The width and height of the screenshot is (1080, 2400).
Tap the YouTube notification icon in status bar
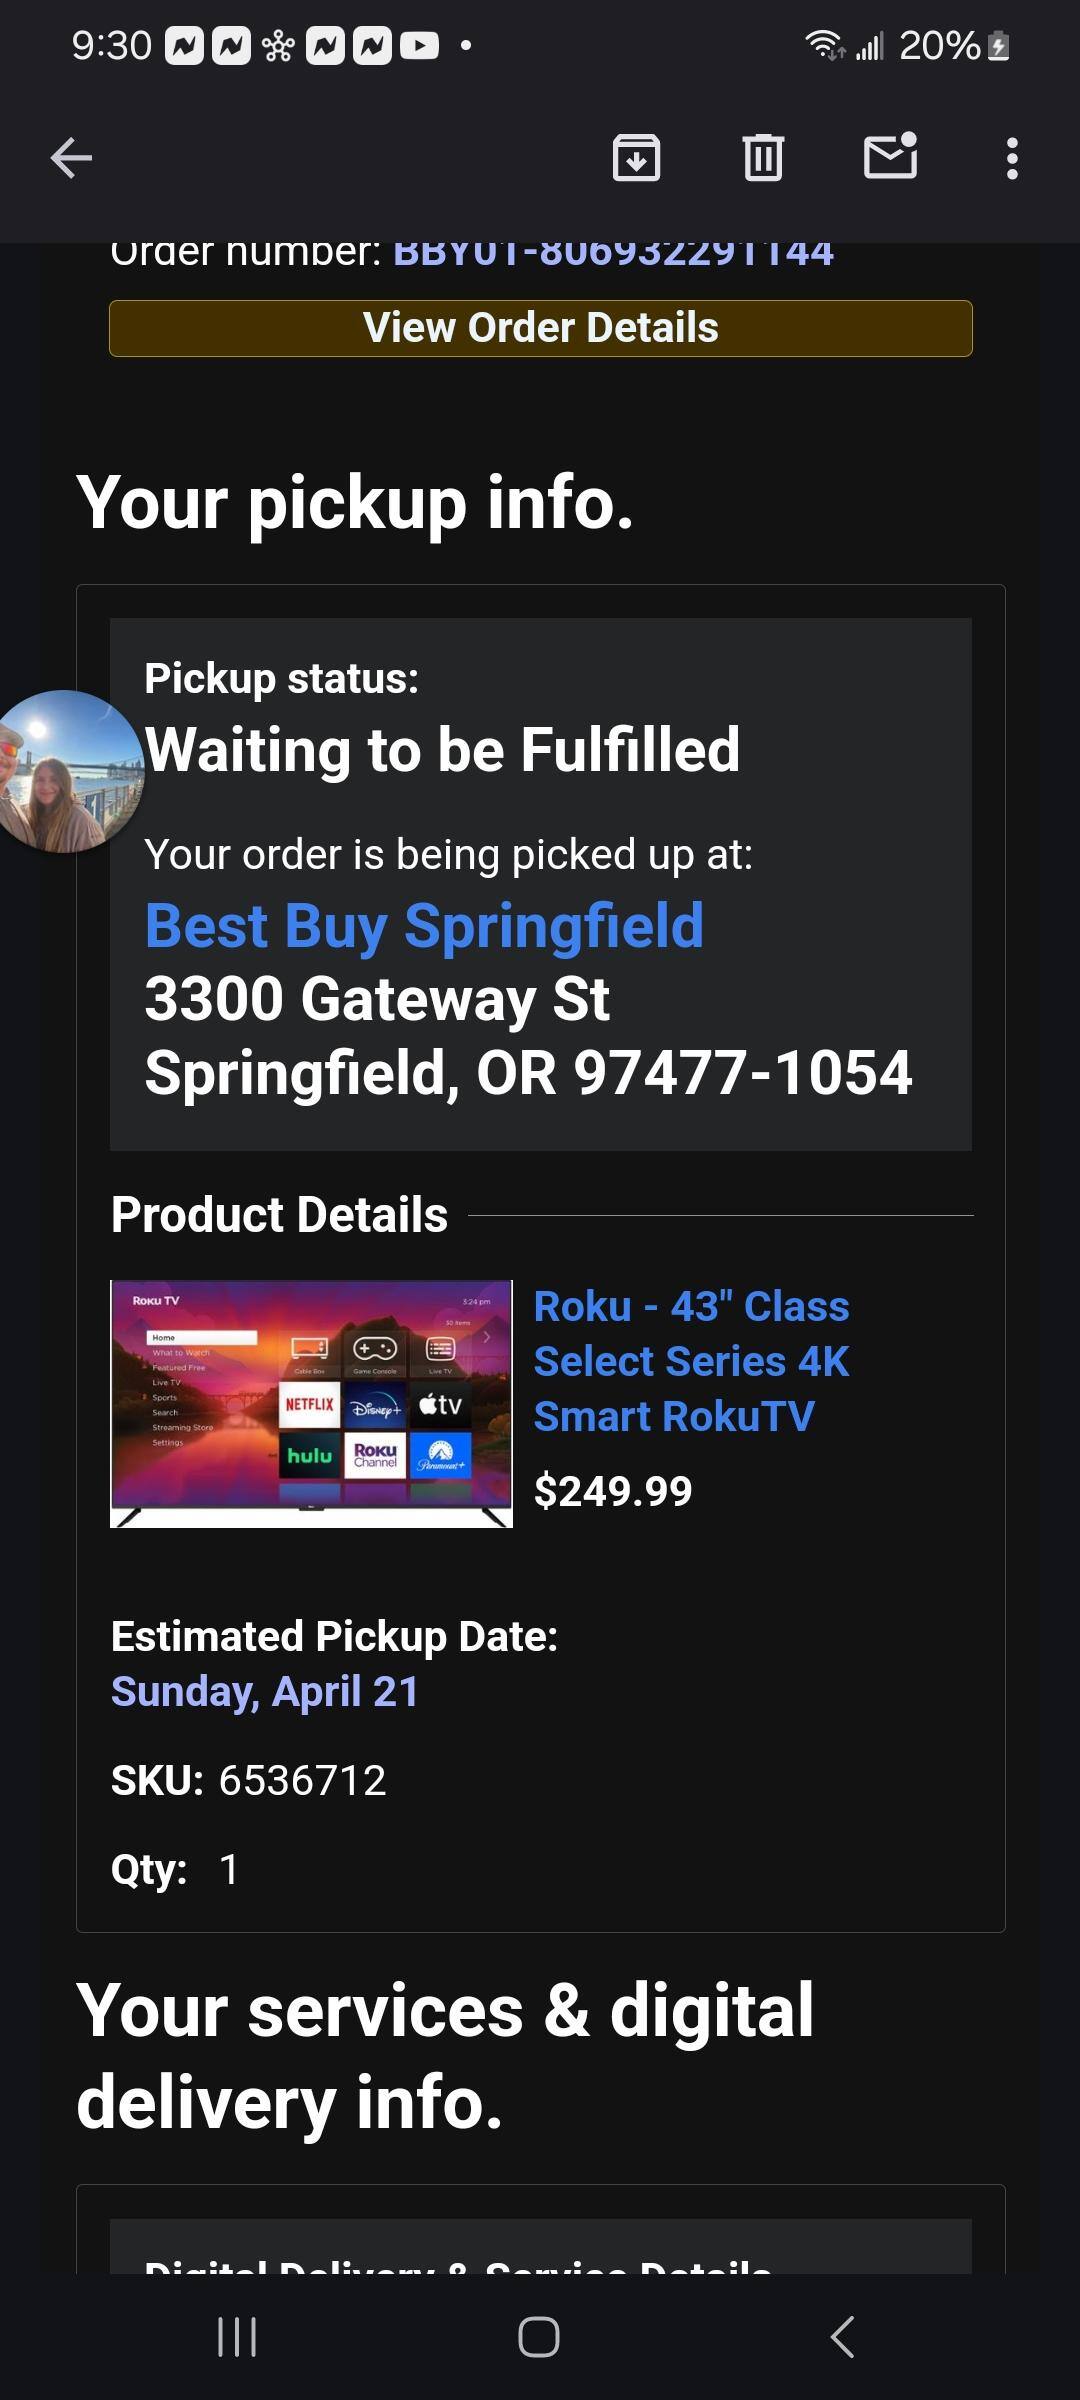tap(419, 46)
